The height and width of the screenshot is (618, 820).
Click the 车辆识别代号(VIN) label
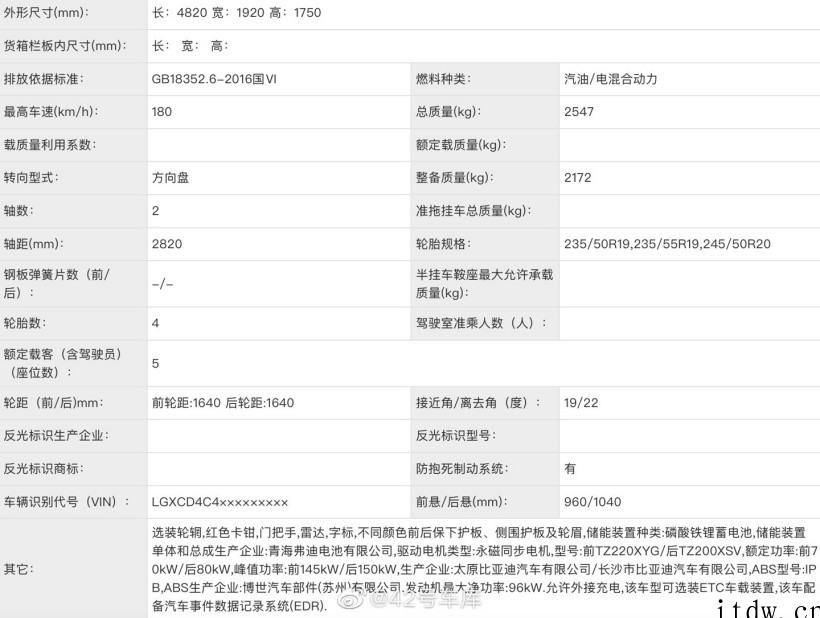tap(66, 502)
